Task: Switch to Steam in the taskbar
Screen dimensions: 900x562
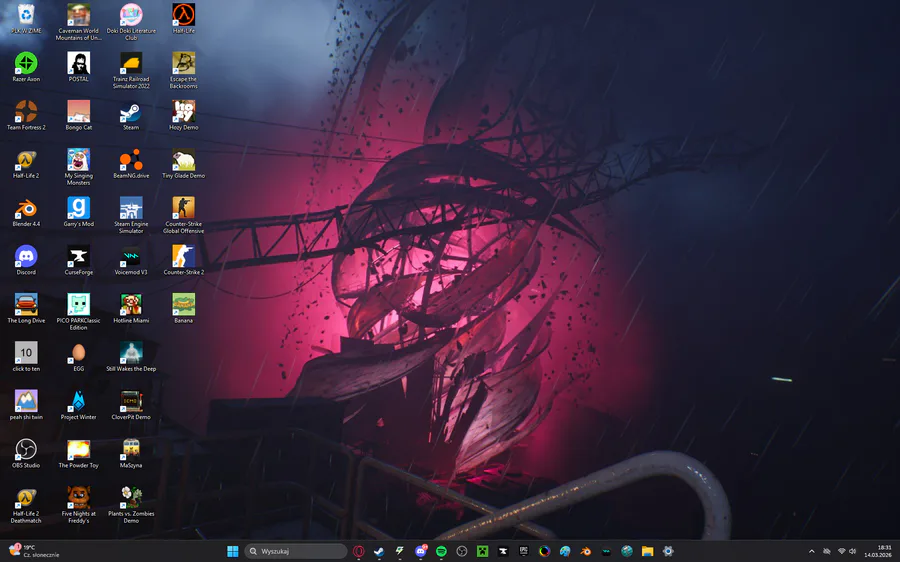Action: [379, 551]
